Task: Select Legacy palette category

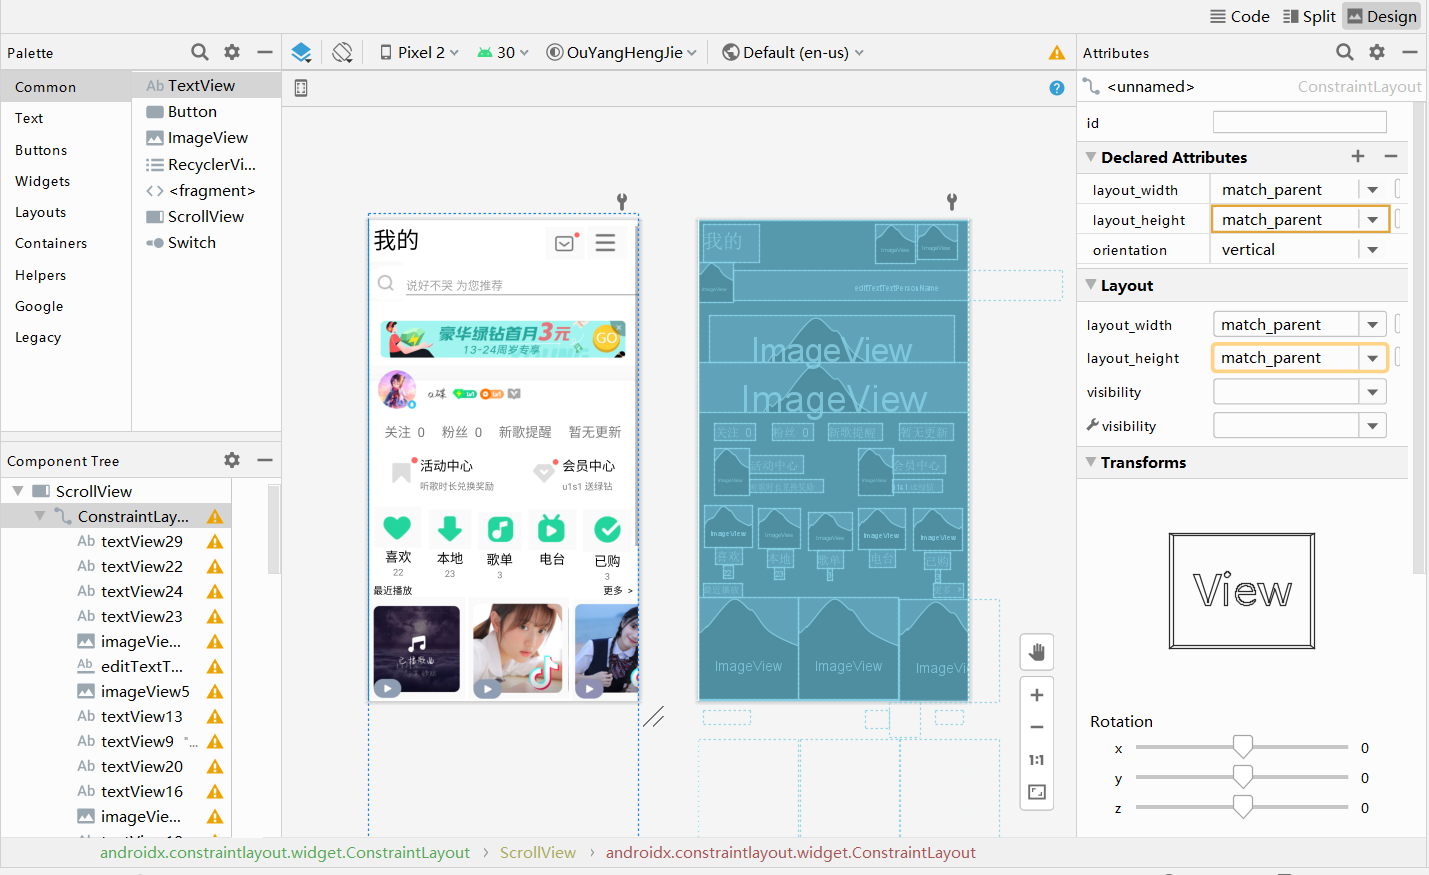Action: pos(66,337)
